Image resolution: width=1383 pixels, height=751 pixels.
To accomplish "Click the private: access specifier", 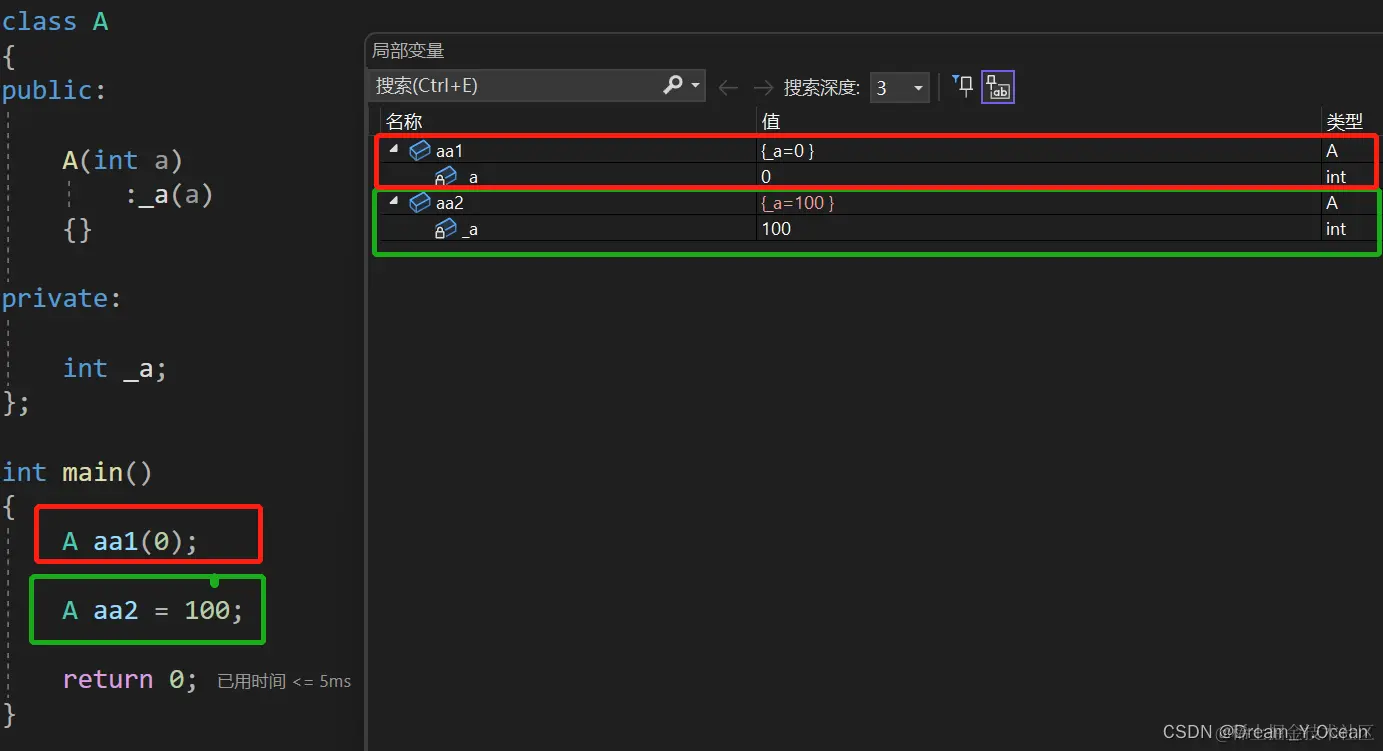I will pyautogui.click(x=62, y=298).
